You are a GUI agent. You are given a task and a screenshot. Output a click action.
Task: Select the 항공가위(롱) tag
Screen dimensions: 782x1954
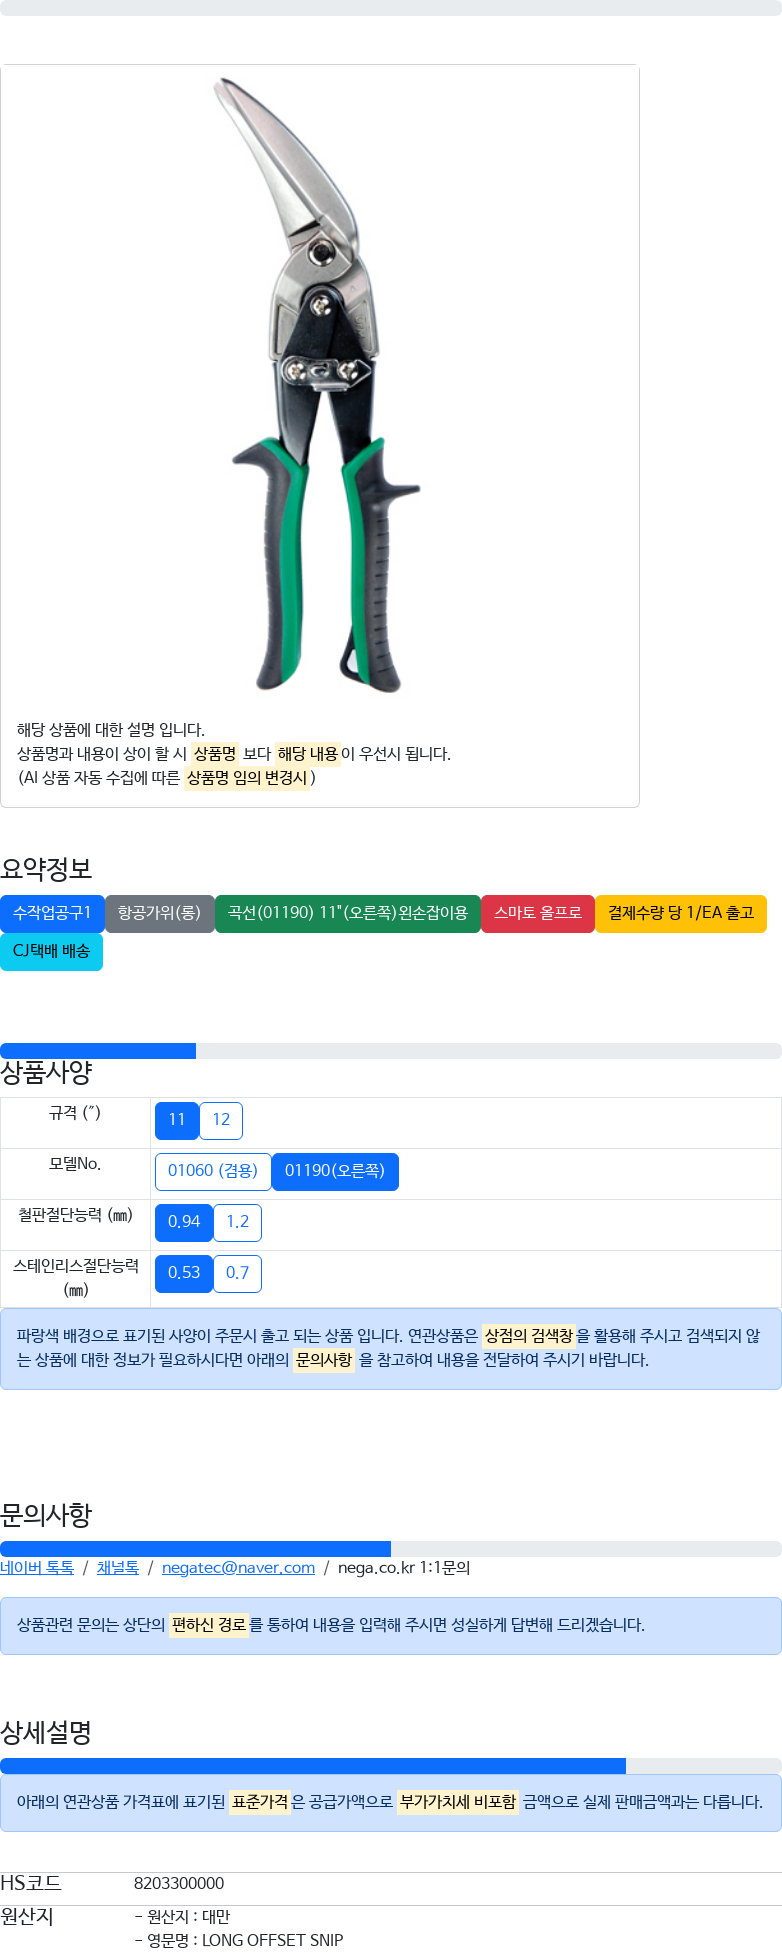coord(160,913)
